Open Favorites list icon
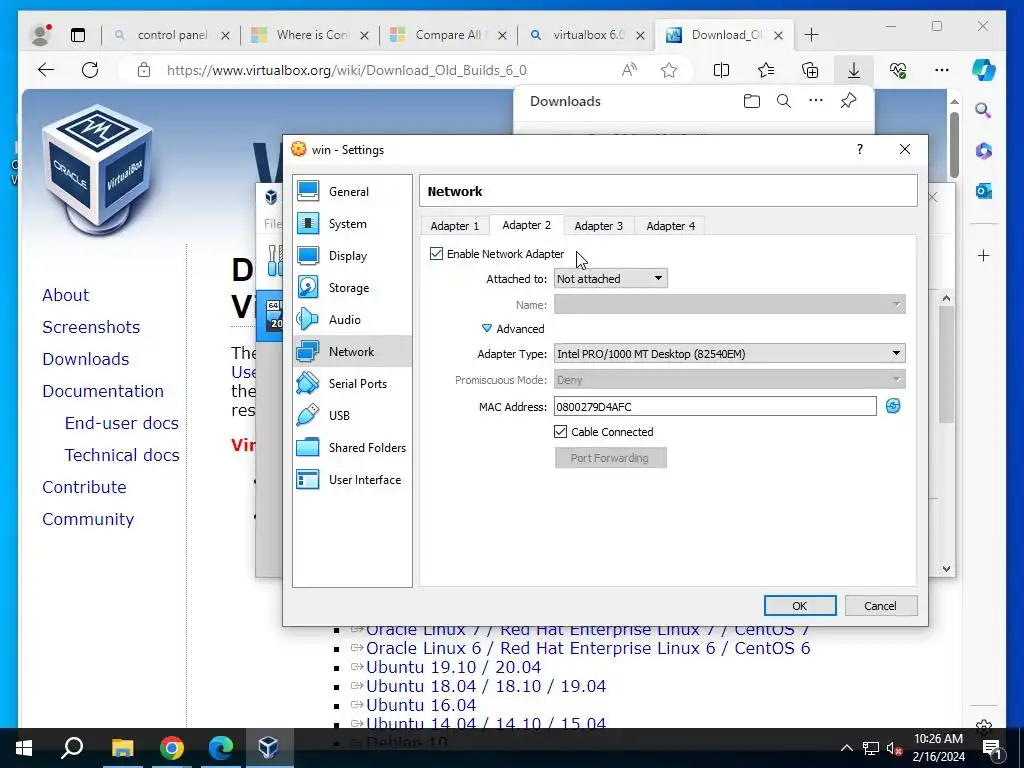Screen dimensions: 1024x768 (x=765, y=70)
